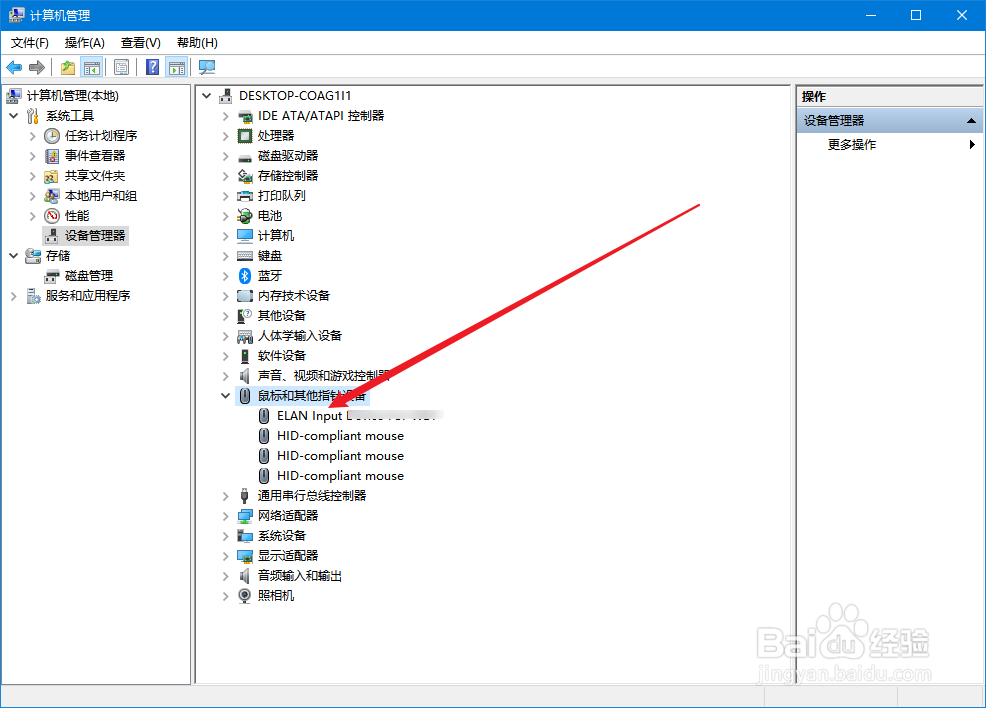Image resolution: width=986 pixels, height=708 pixels.
Task: Click the 电池 battery icon
Action: click(245, 216)
